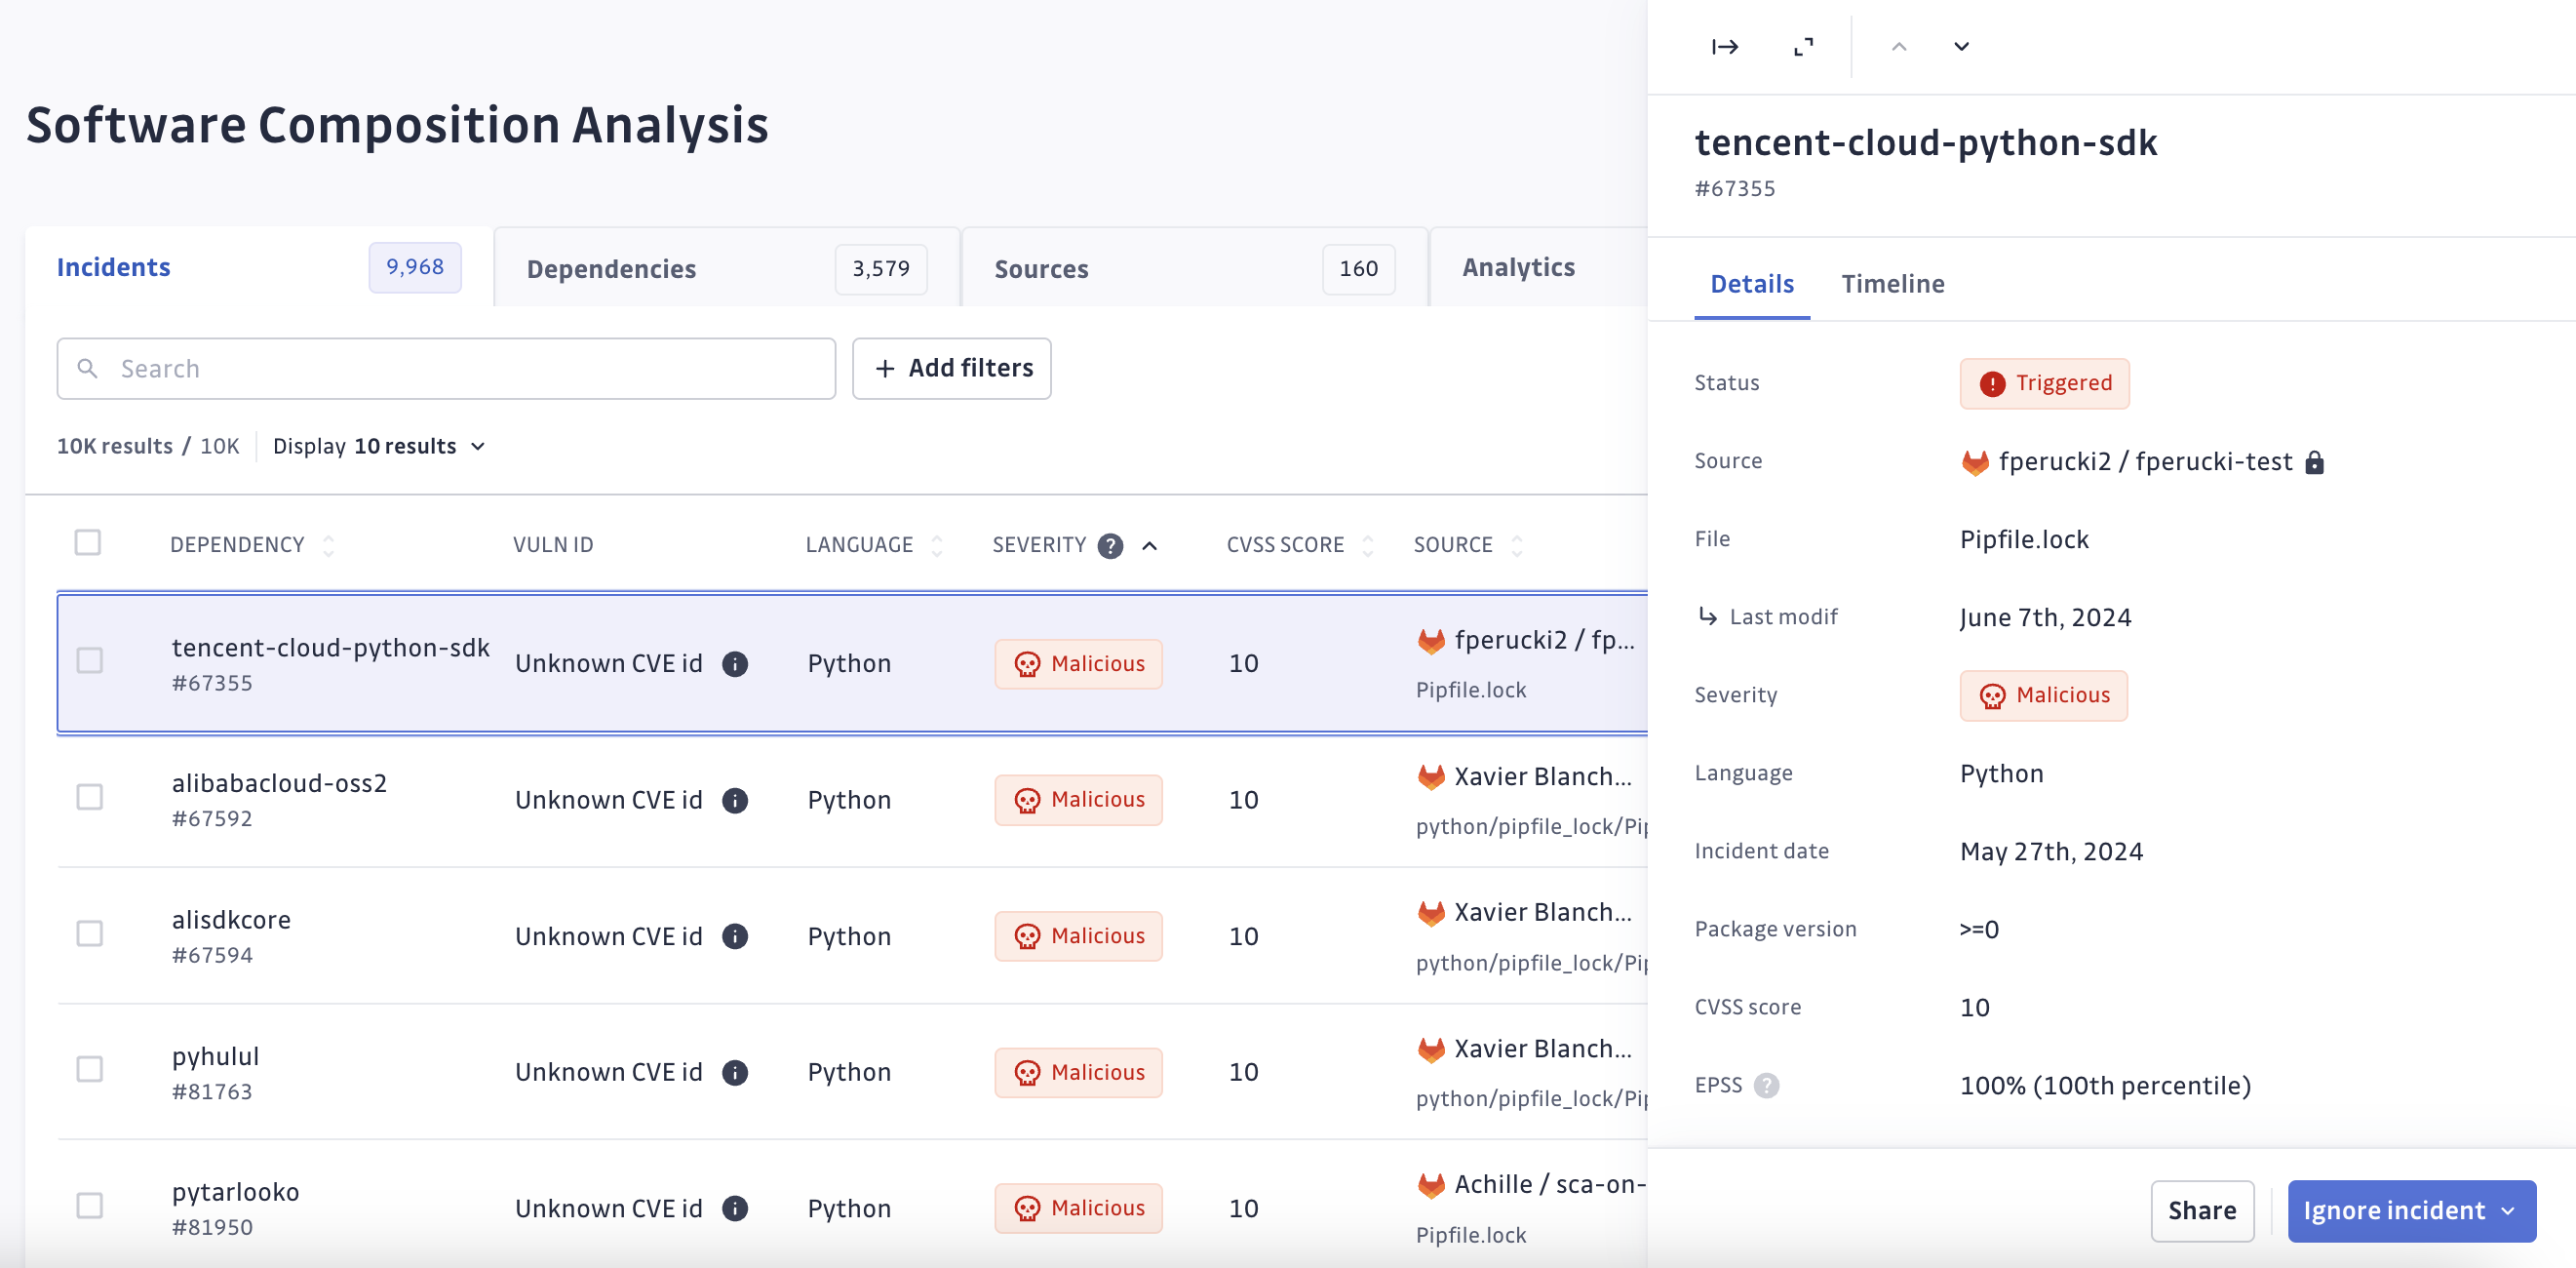Sort by the Dependency column
The height and width of the screenshot is (1268, 2576).
tap(328, 545)
